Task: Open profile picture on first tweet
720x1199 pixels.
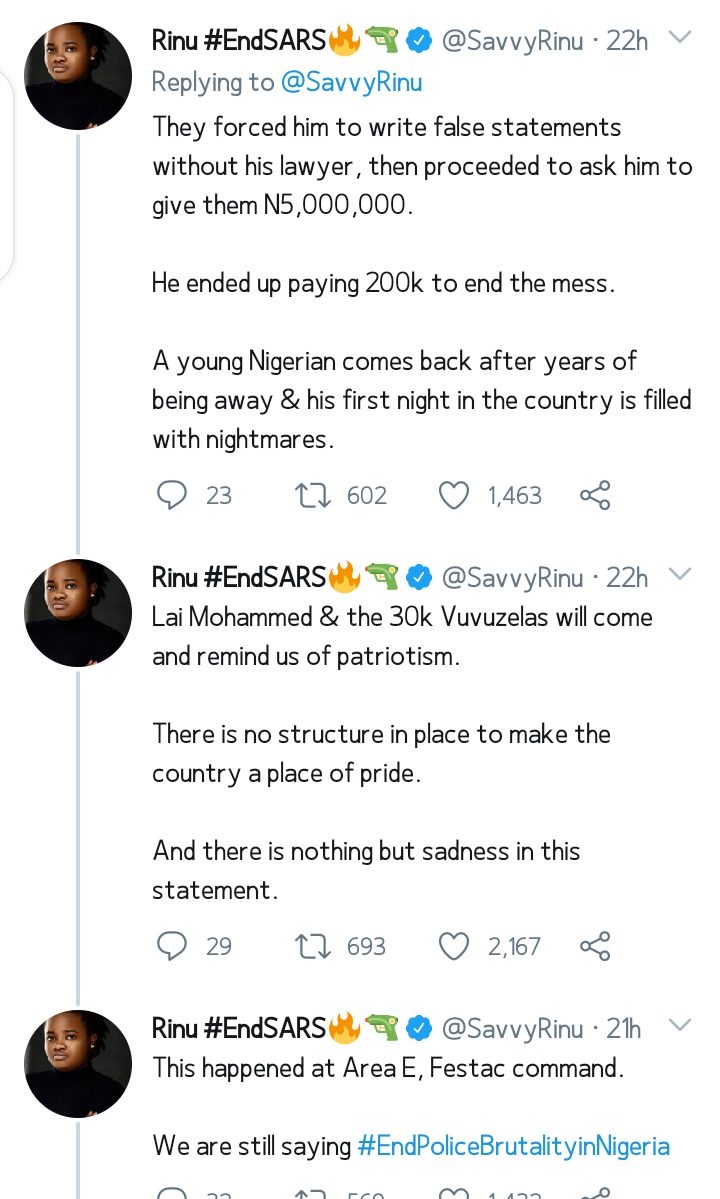Action: coord(78,76)
